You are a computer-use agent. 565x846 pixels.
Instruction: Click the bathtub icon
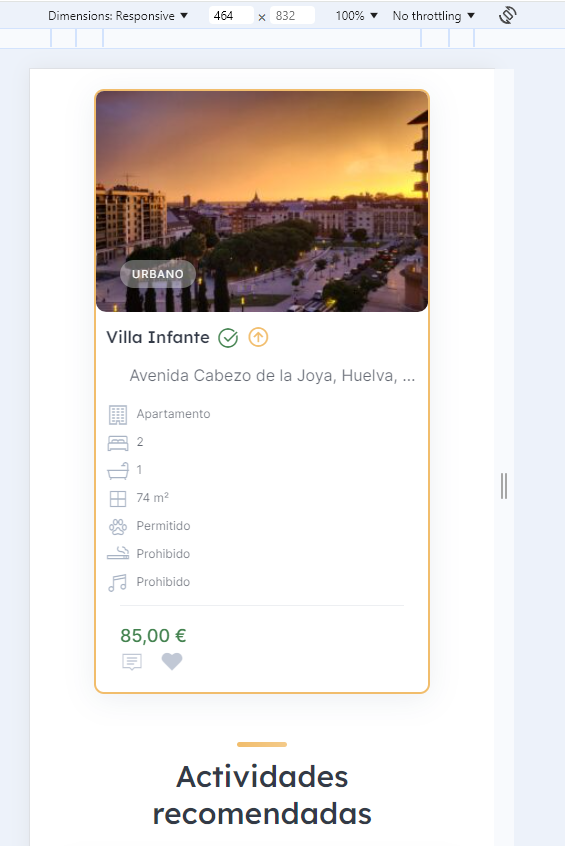[x=118, y=470]
